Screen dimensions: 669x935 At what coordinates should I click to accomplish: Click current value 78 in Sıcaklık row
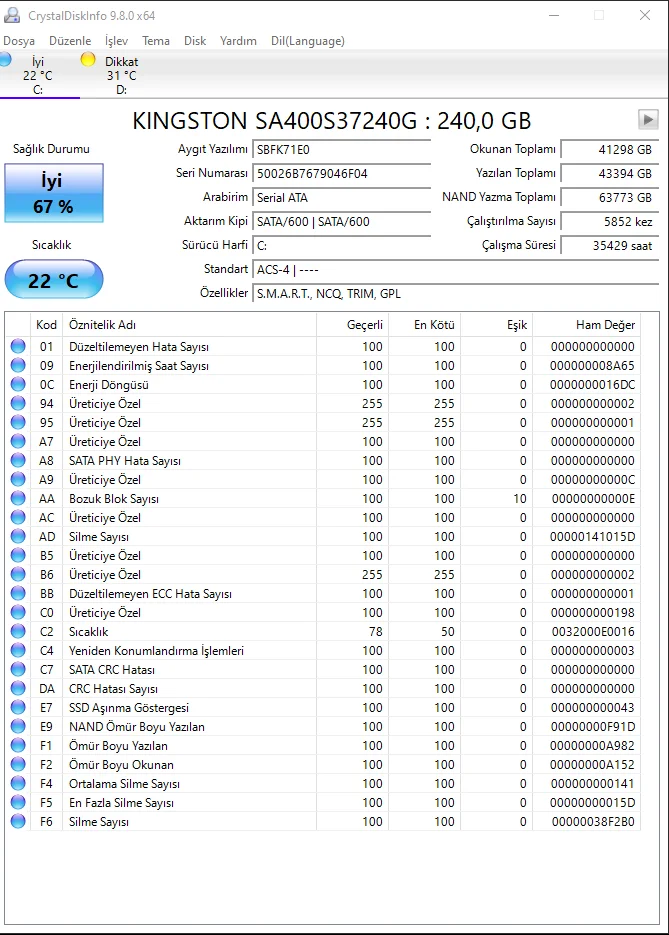tap(376, 631)
